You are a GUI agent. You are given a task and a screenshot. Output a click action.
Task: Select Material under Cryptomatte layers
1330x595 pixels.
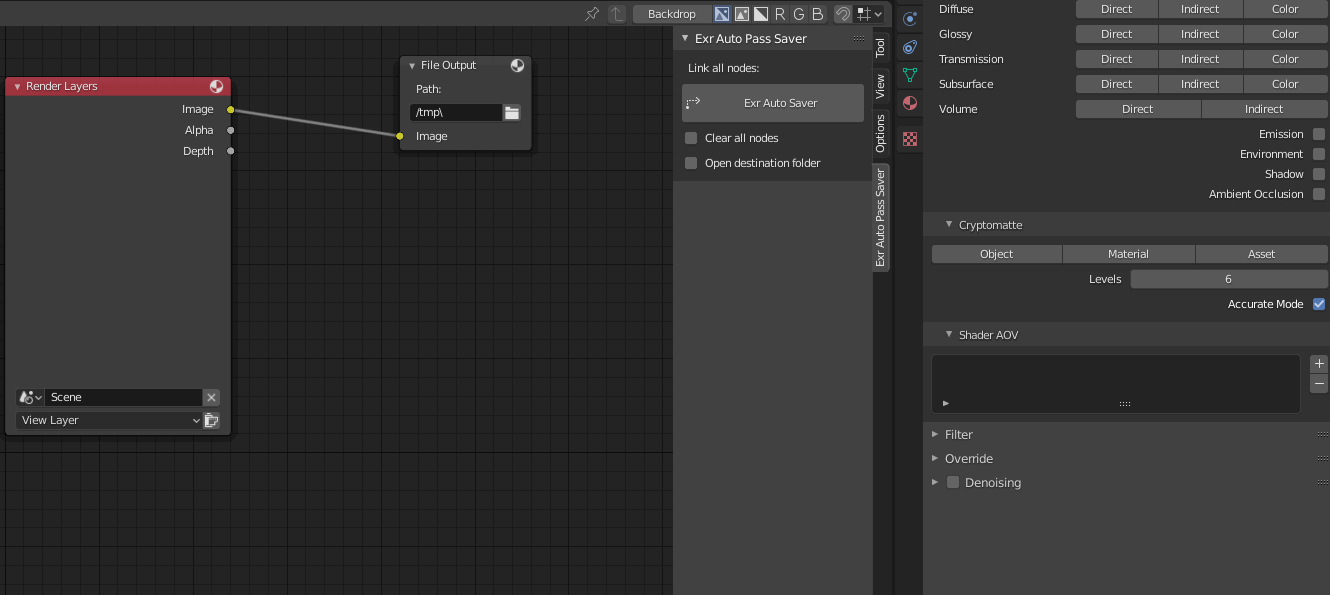1128,253
